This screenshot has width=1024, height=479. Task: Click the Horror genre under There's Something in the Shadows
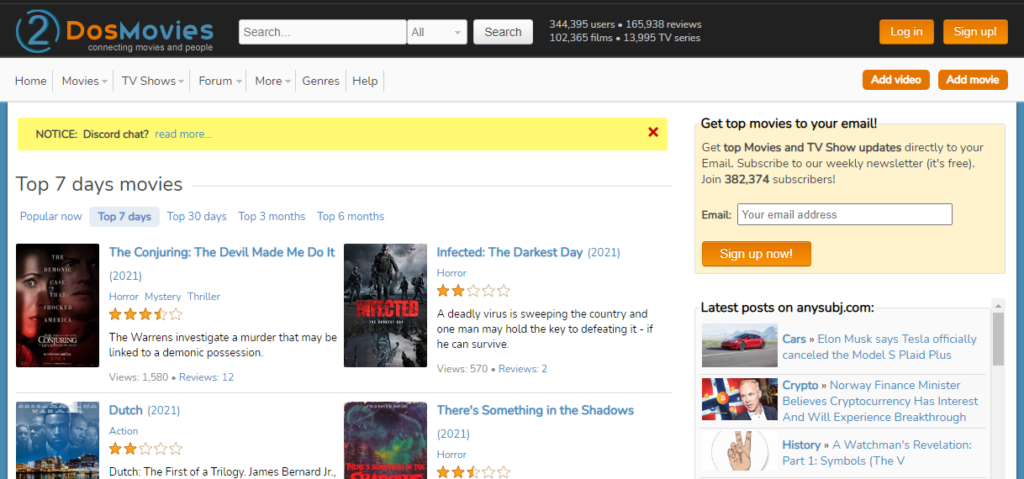451,454
